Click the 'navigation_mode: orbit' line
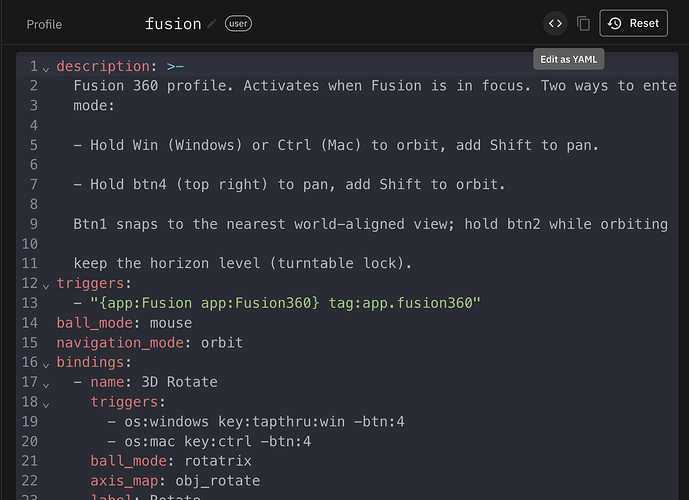This screenshot has height=500, width=689. click(x=149, y=342)
